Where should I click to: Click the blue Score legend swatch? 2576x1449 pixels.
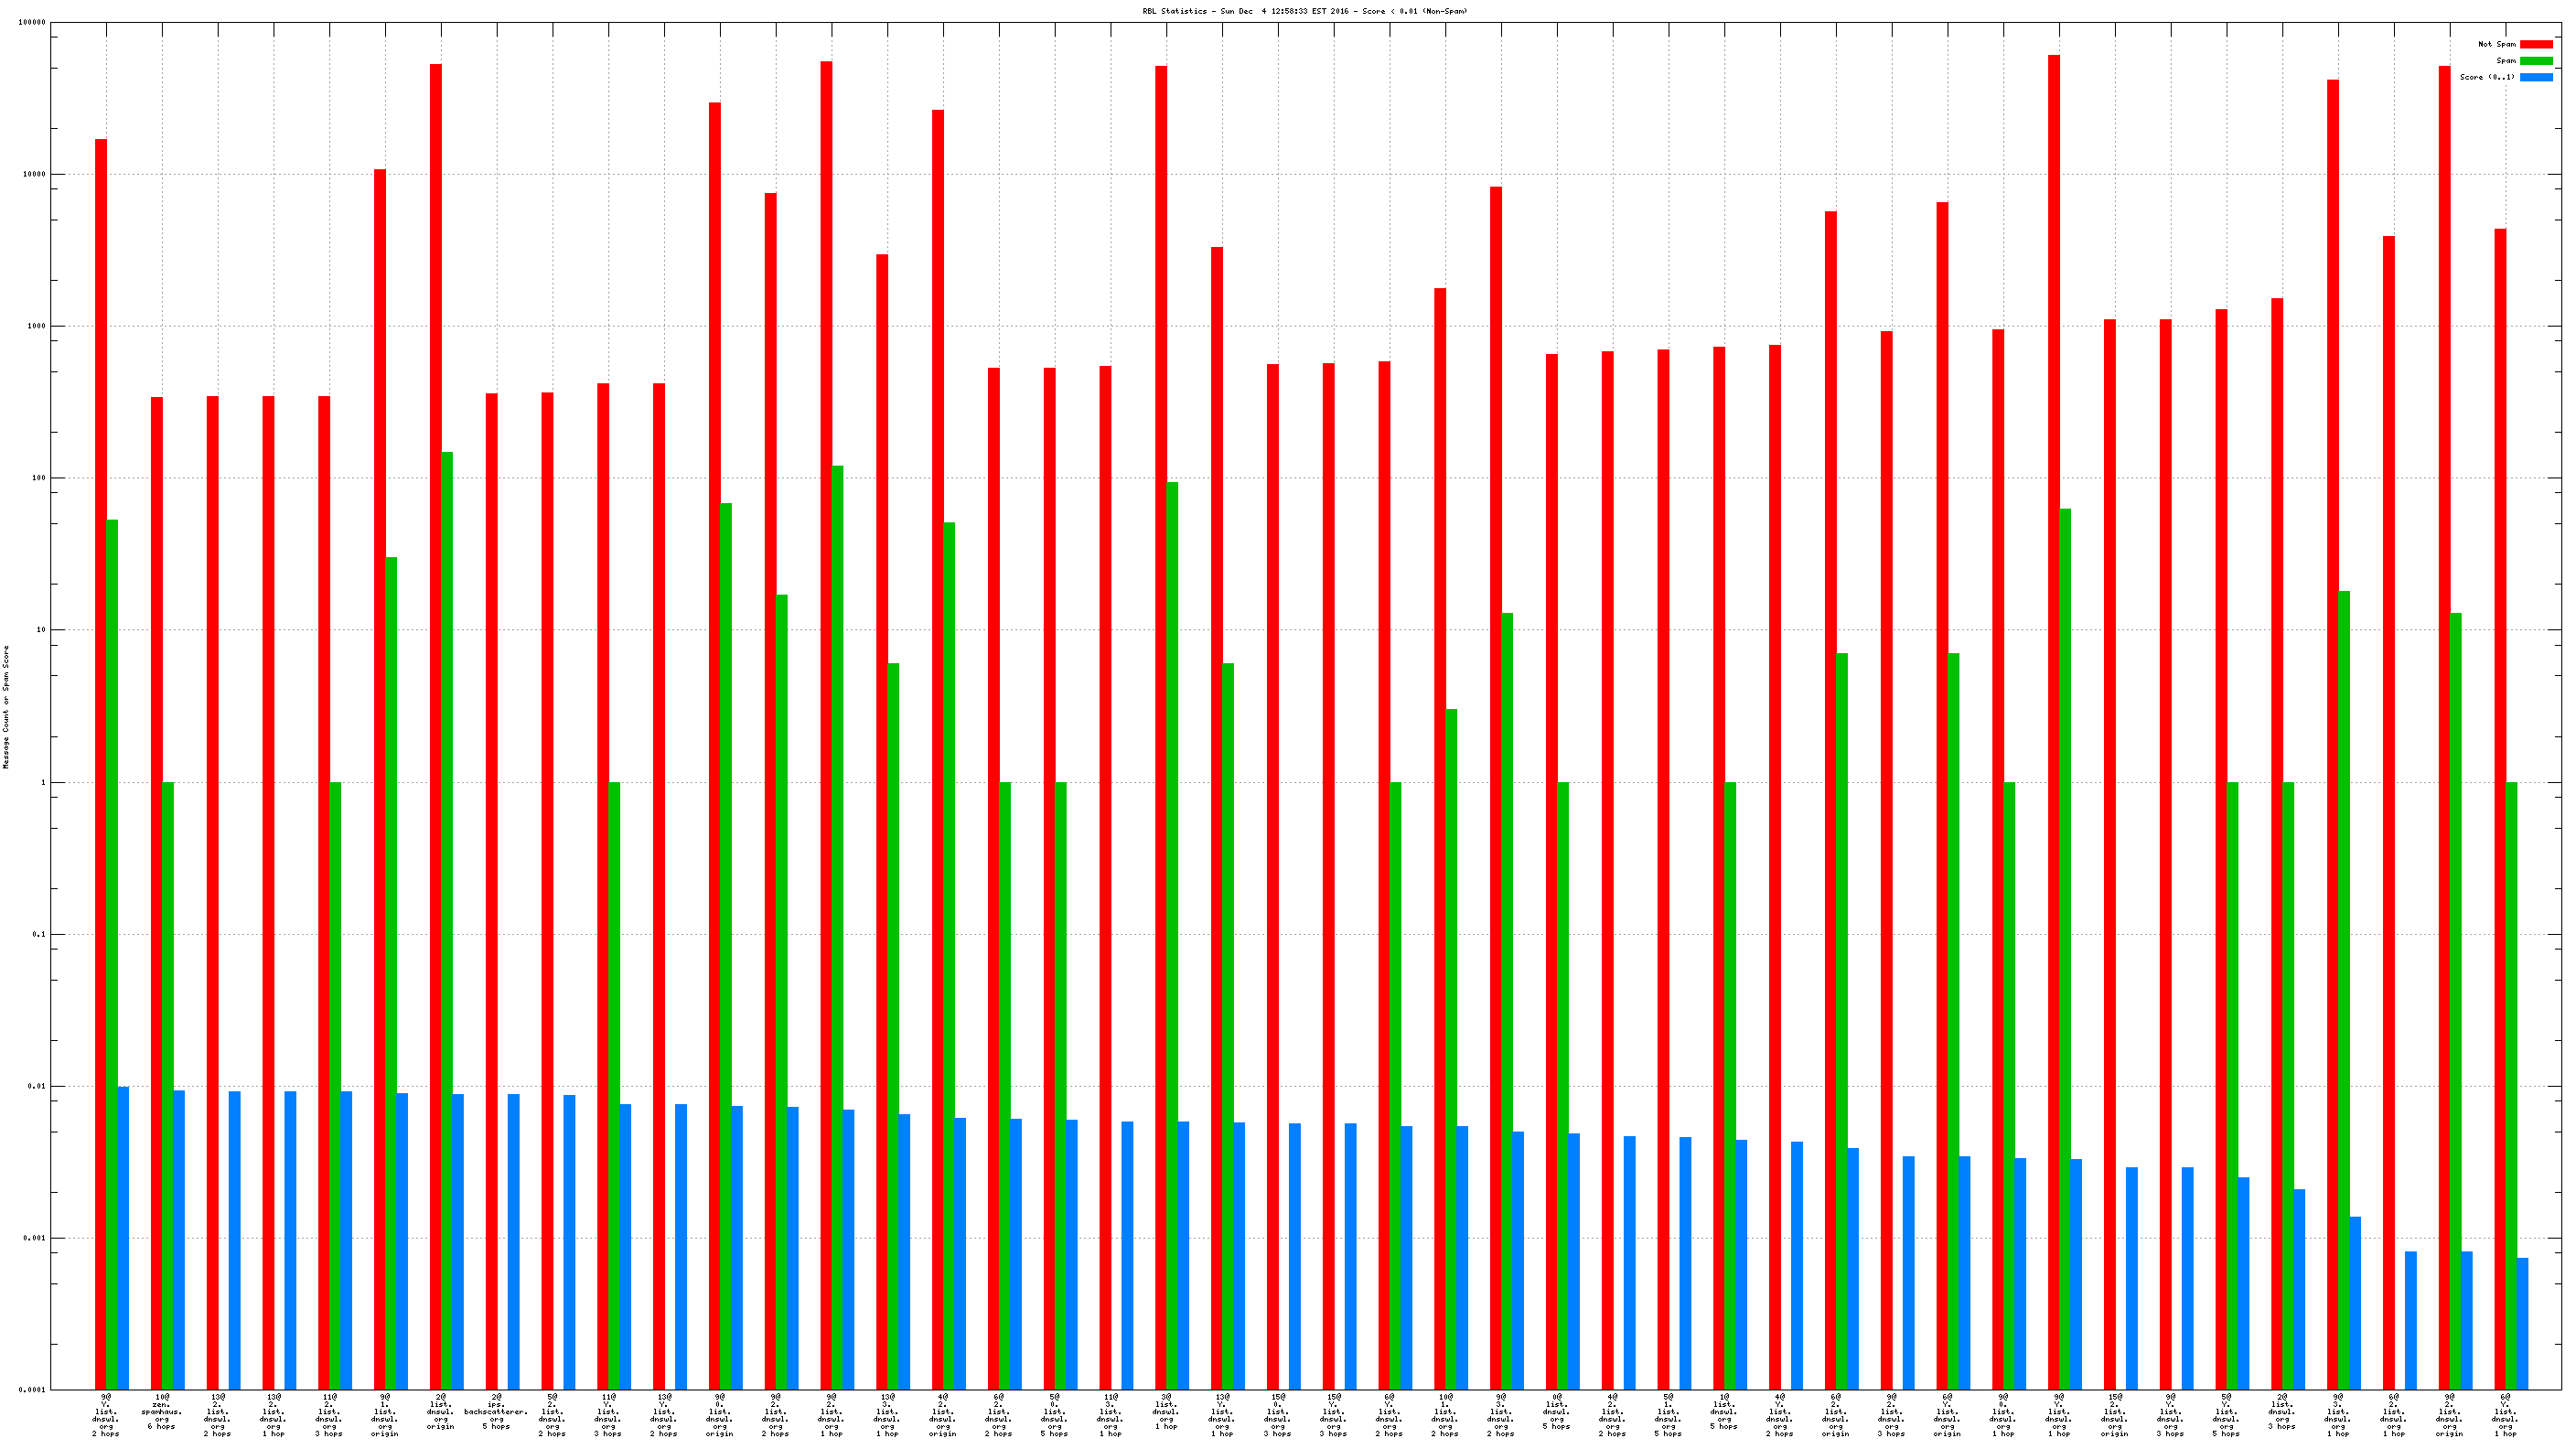[2535, 77]
